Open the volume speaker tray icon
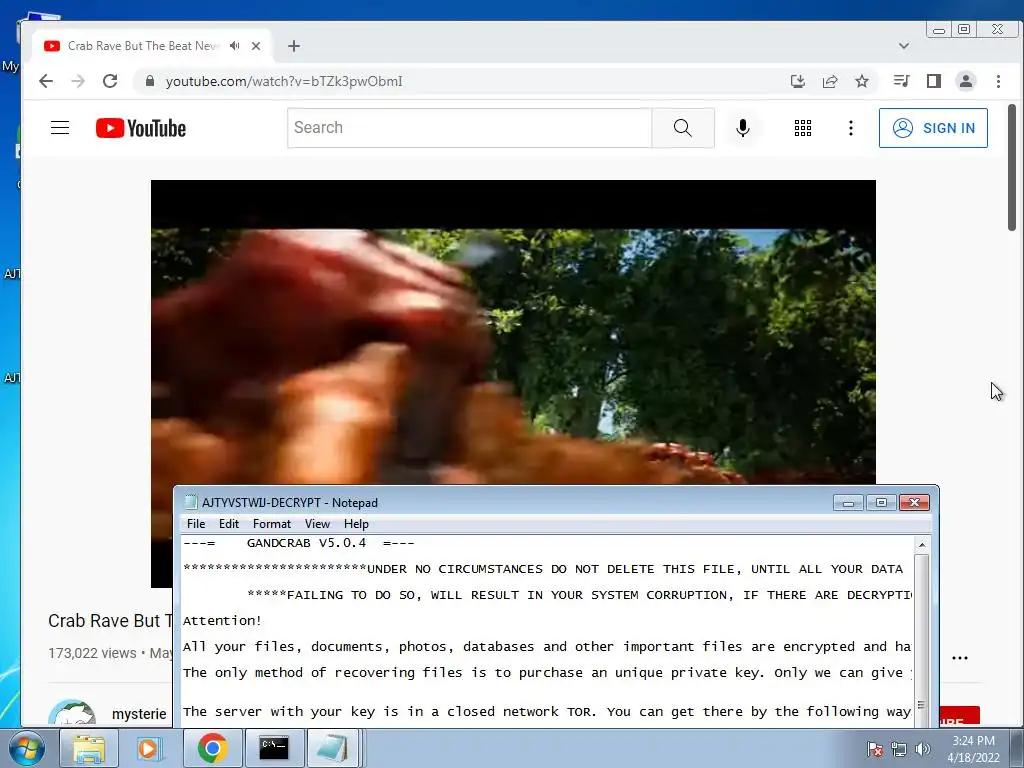 [923, 749]
